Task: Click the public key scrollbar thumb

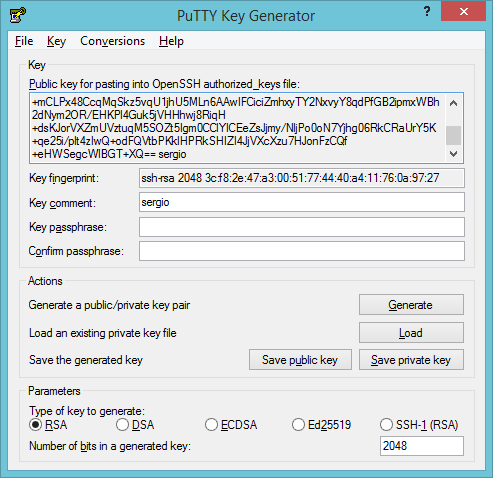Action: (x=453, y=135)
